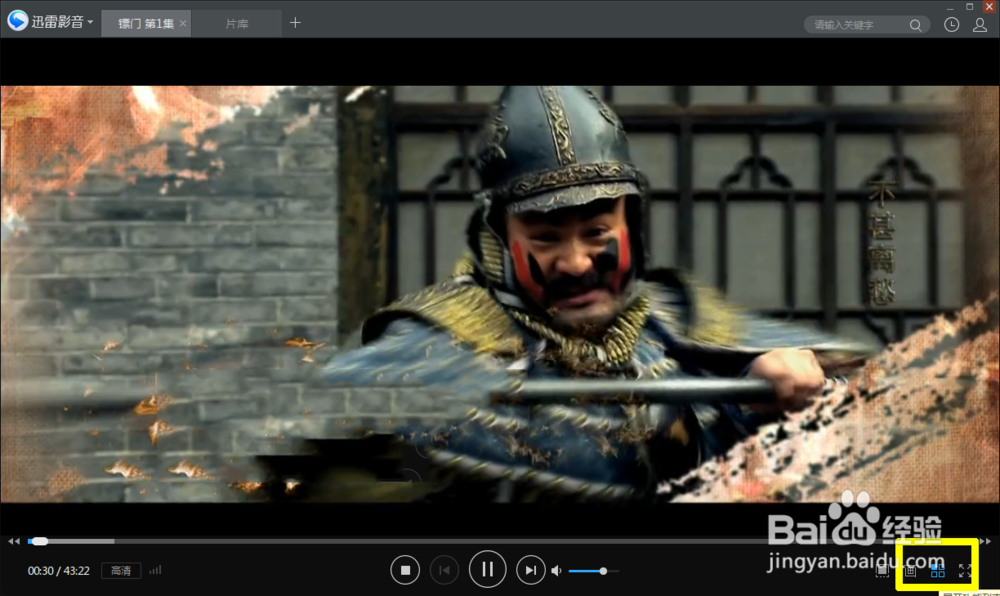Screen dimensions: 1000x596
Task: Stop video playback
Action: pos(405,570)
